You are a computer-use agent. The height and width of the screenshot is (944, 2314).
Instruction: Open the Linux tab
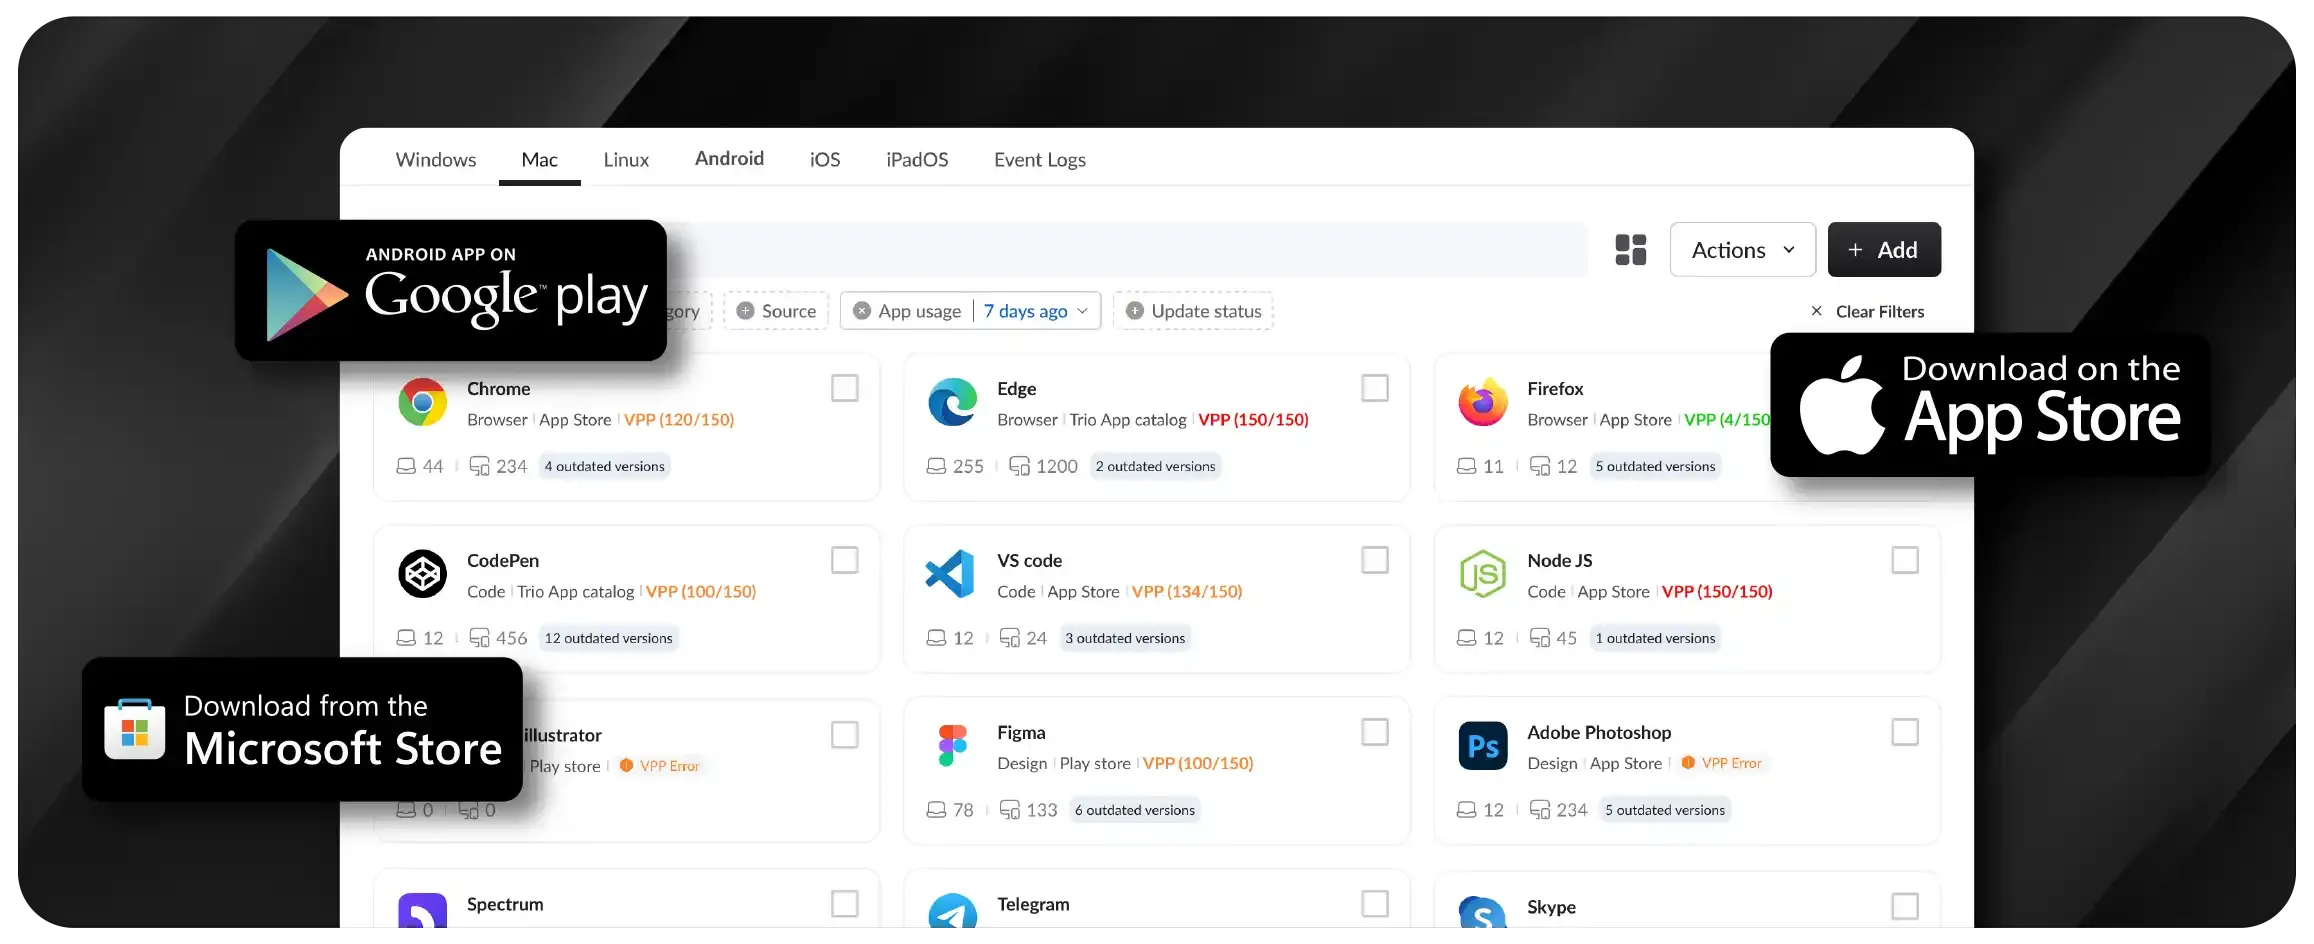pos(626,159)
